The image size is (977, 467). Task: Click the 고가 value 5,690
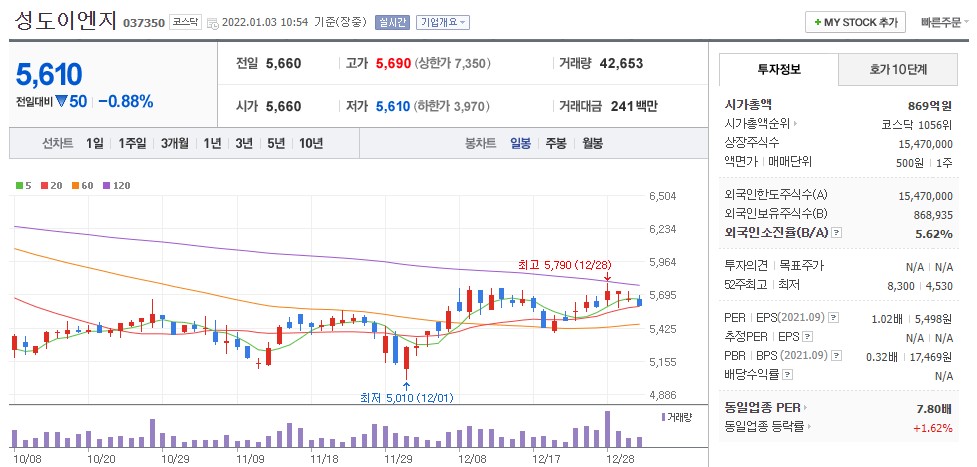393,64
